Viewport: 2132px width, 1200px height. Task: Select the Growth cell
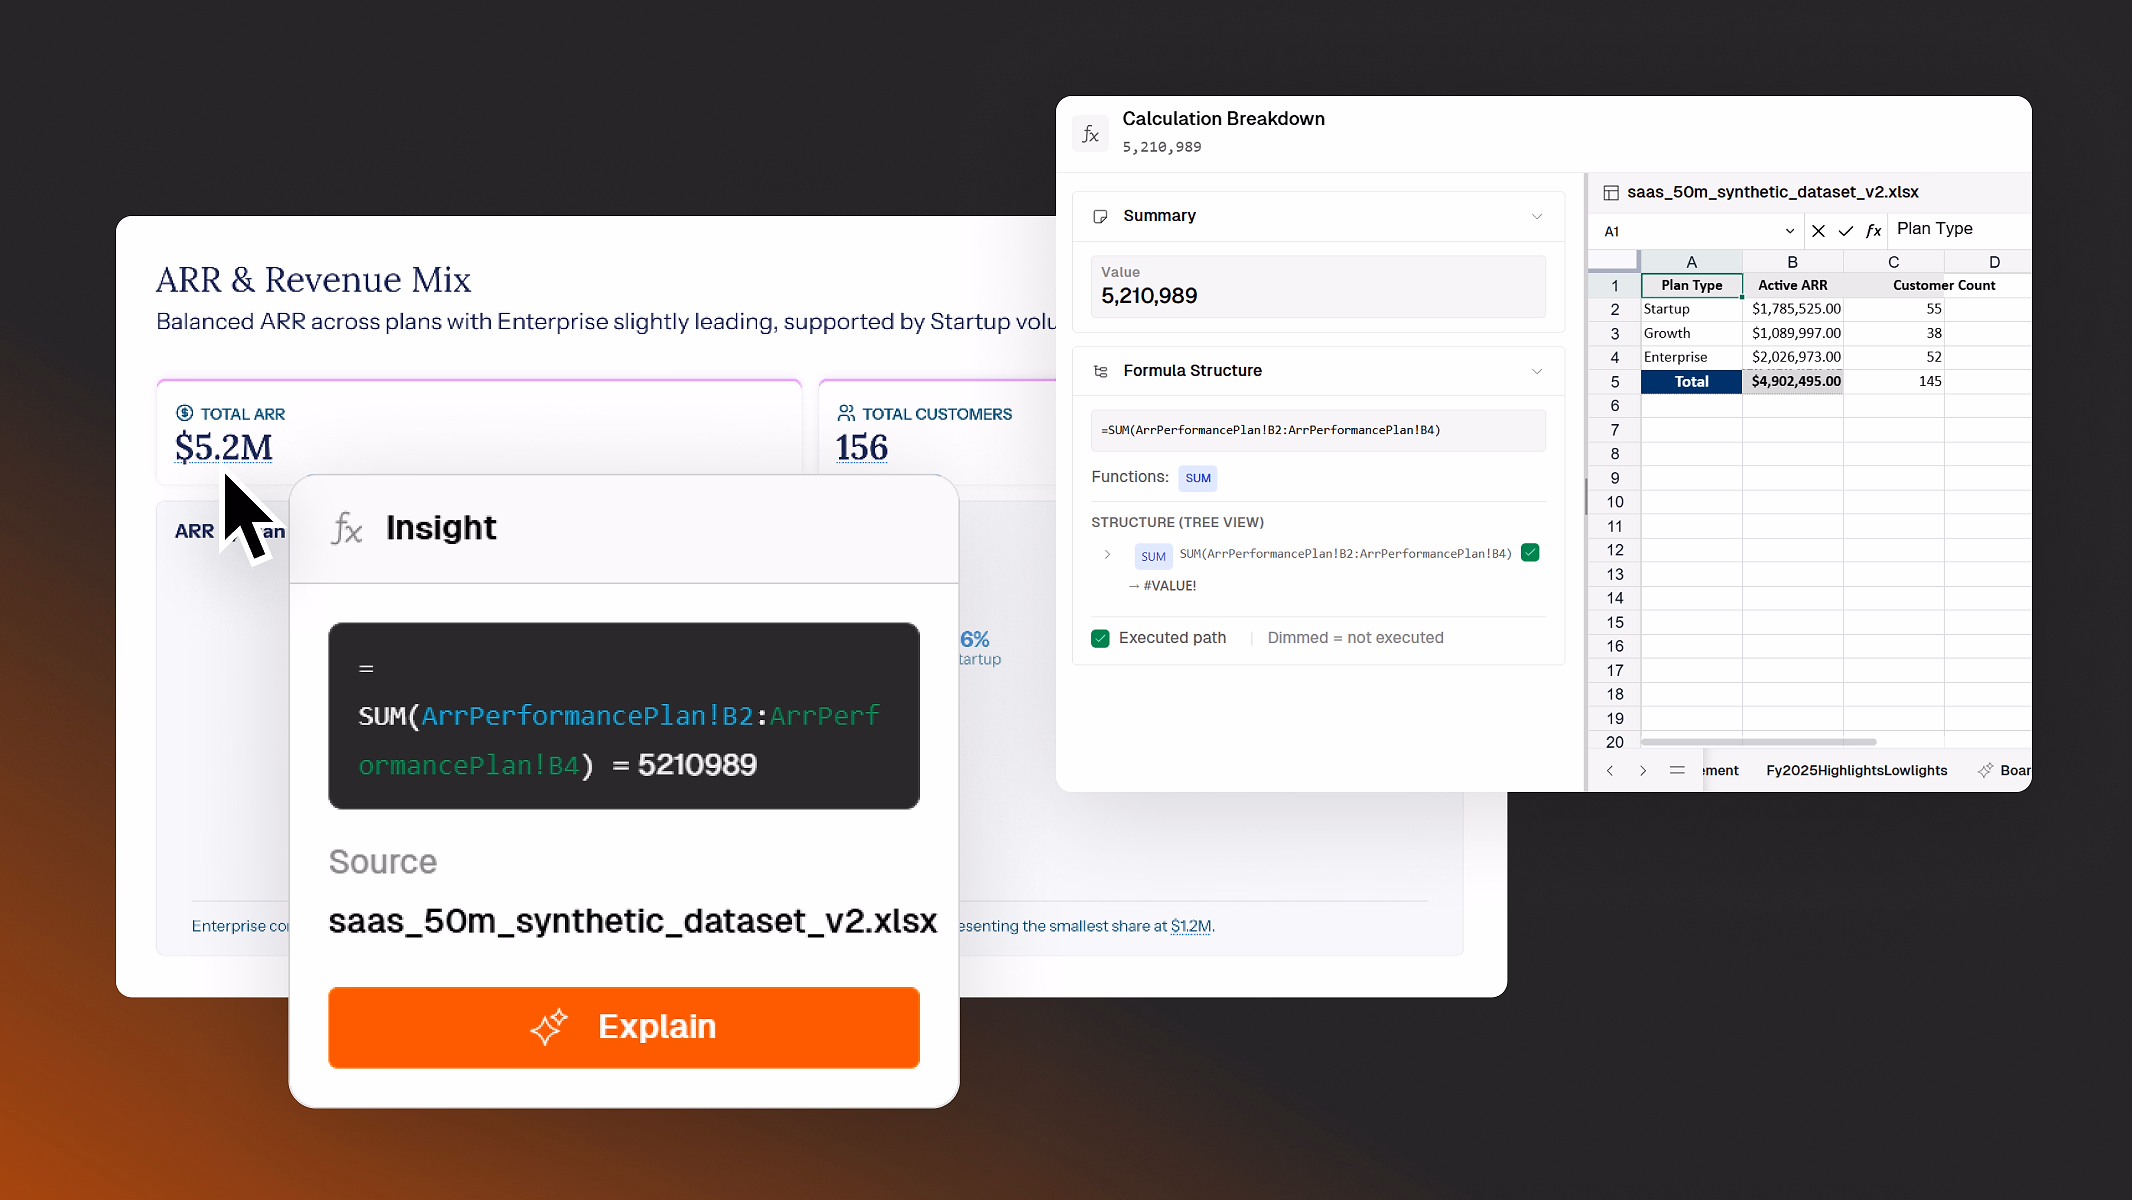click(x=1691, y=334)
